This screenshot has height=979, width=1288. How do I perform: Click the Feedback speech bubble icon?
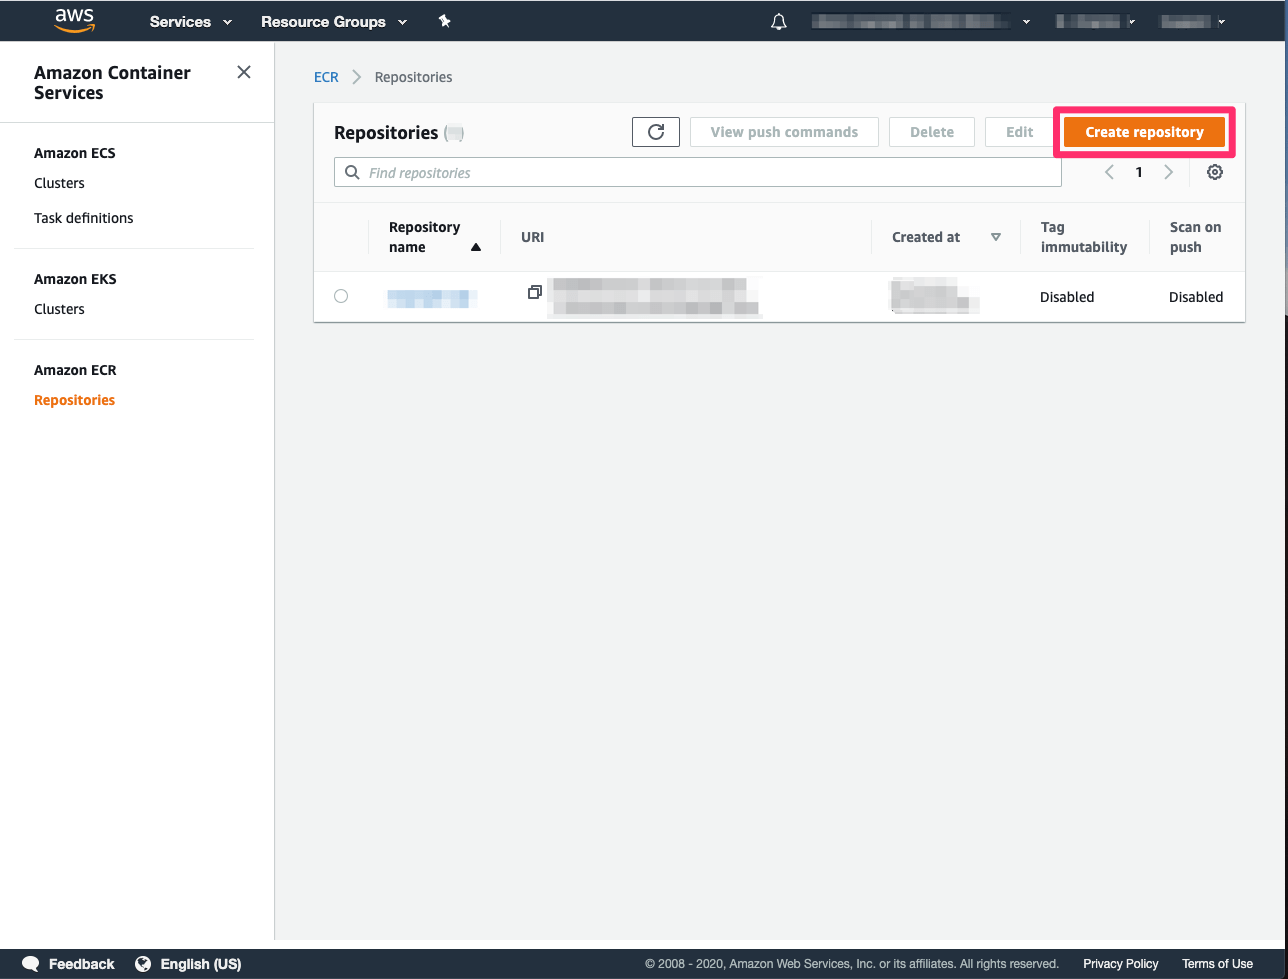tap(30, 963)
